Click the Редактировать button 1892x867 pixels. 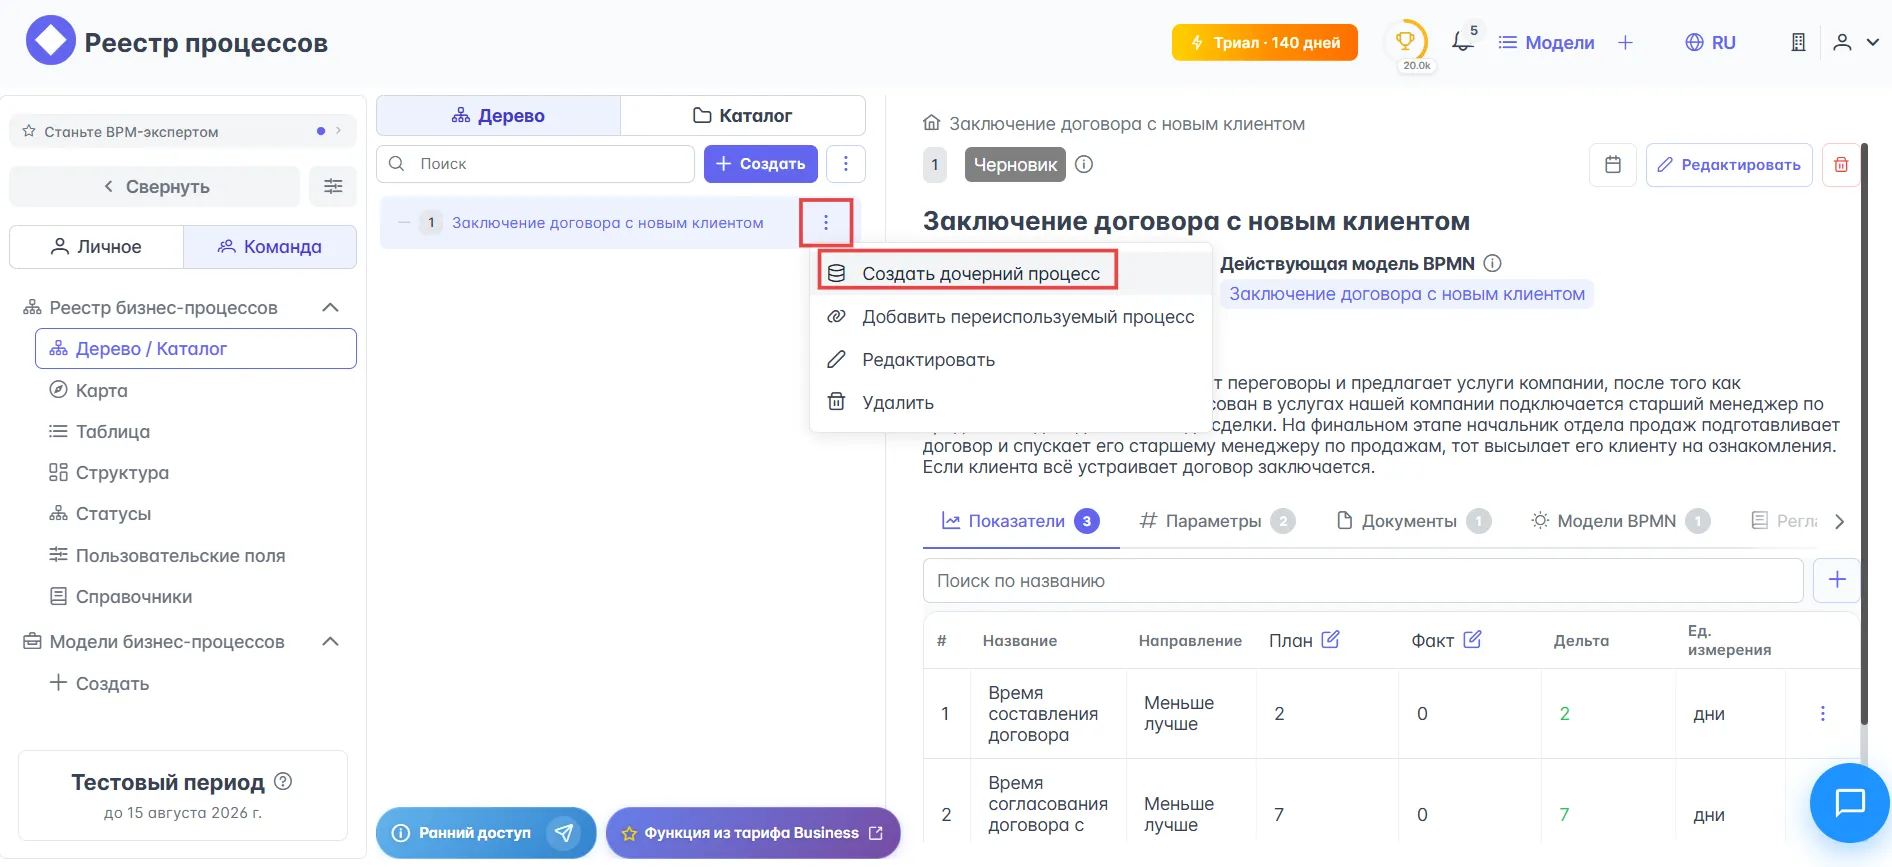click(1728, 165)
